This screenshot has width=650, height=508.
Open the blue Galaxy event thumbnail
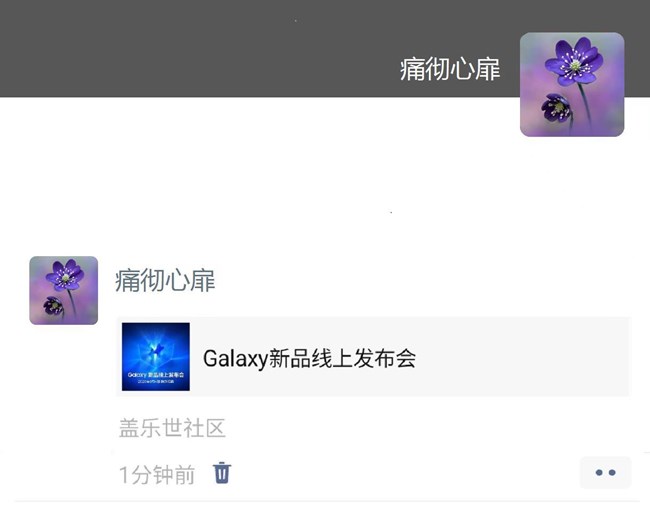tap(156, 357)
